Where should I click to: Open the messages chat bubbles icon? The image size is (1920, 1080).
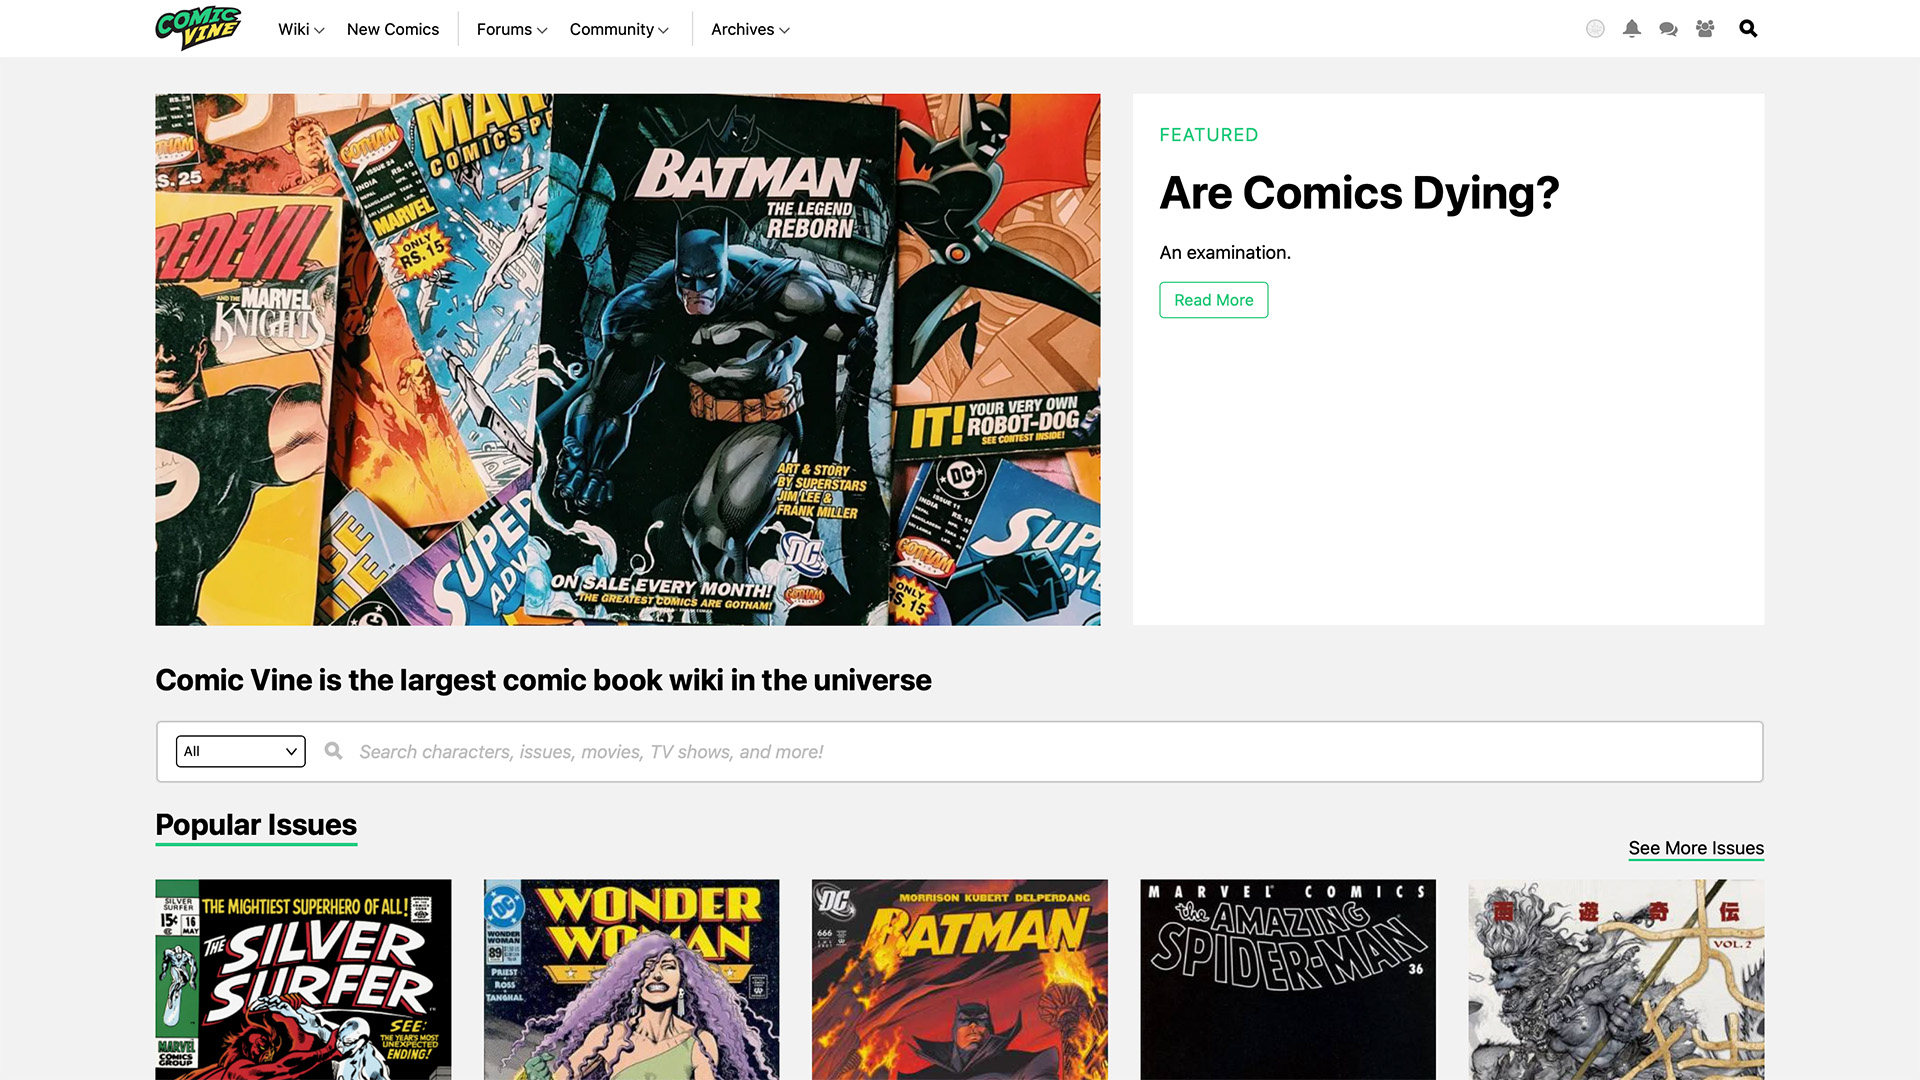1668,29
